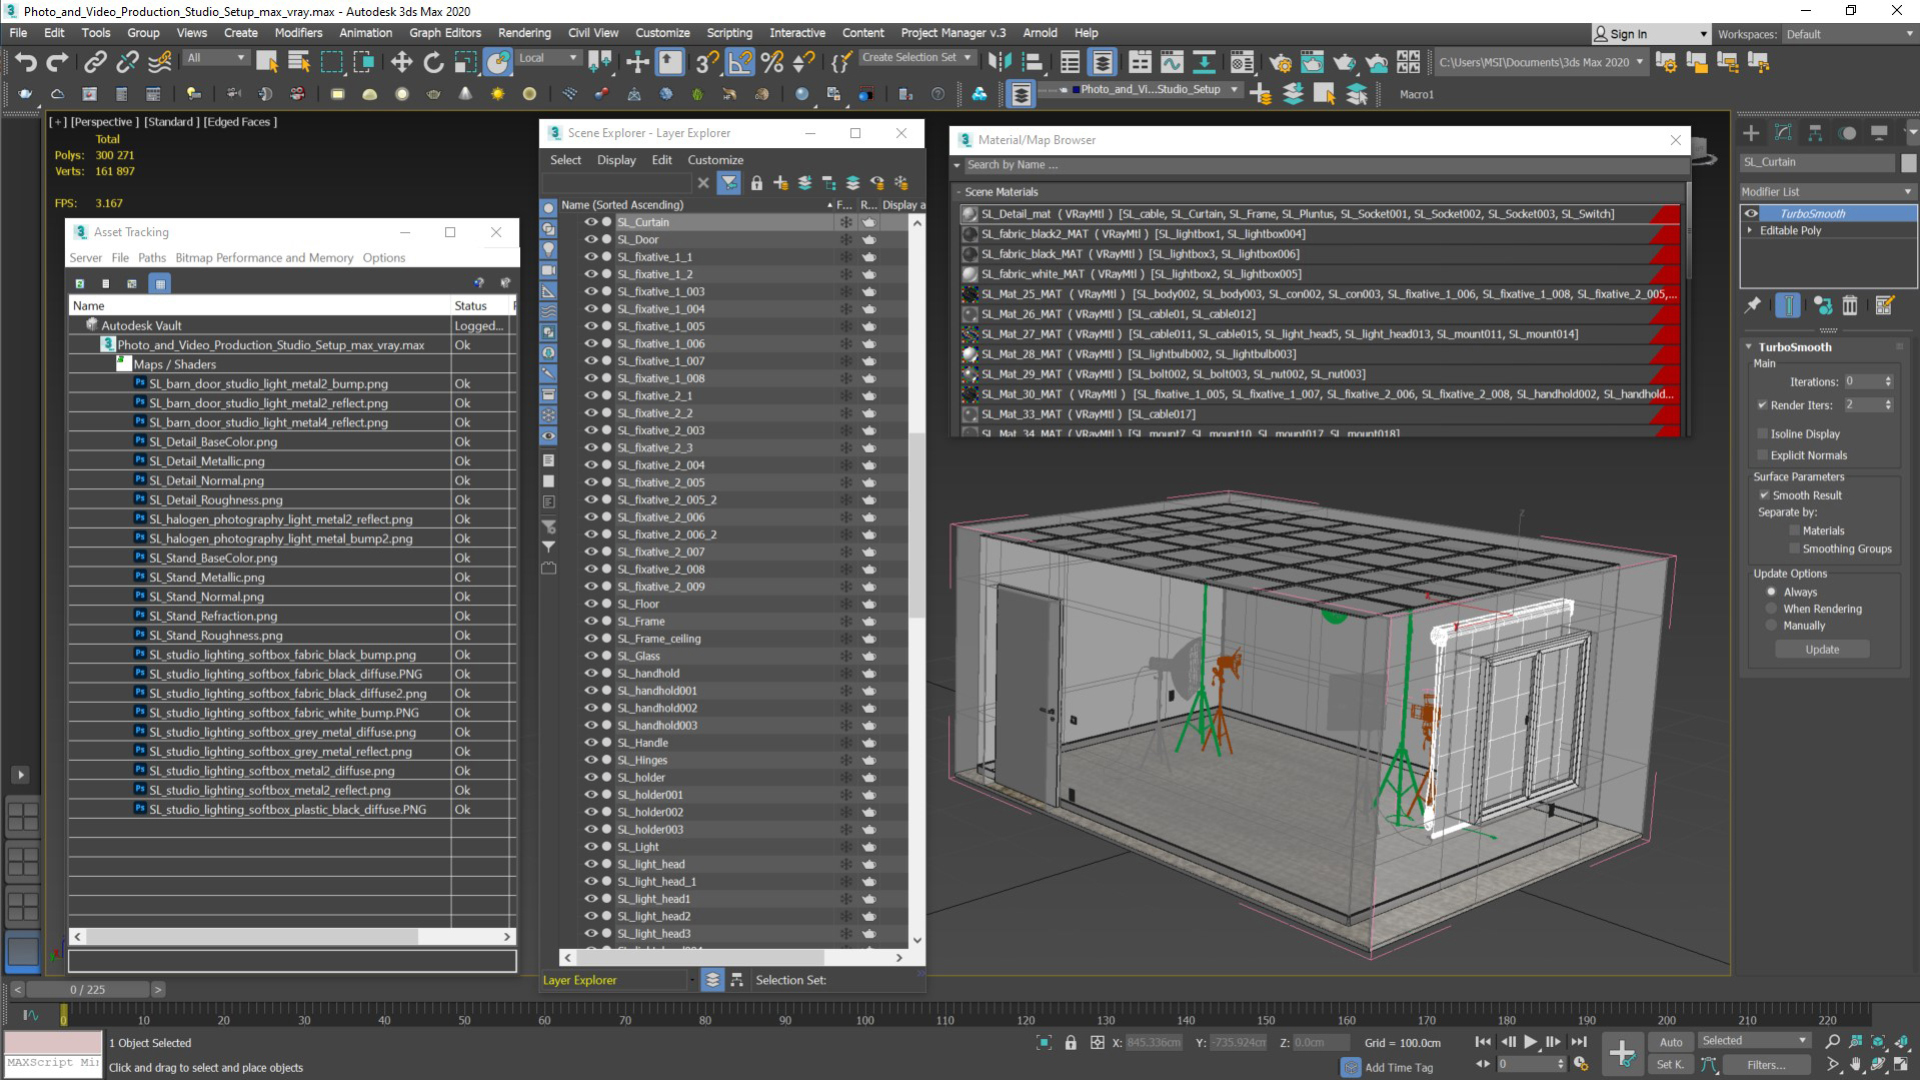Image resolution: width=1920 pixels, height=1080 pixels.
Task: Click Configure Modifier Sets icon
Action: pos(1885,305)
